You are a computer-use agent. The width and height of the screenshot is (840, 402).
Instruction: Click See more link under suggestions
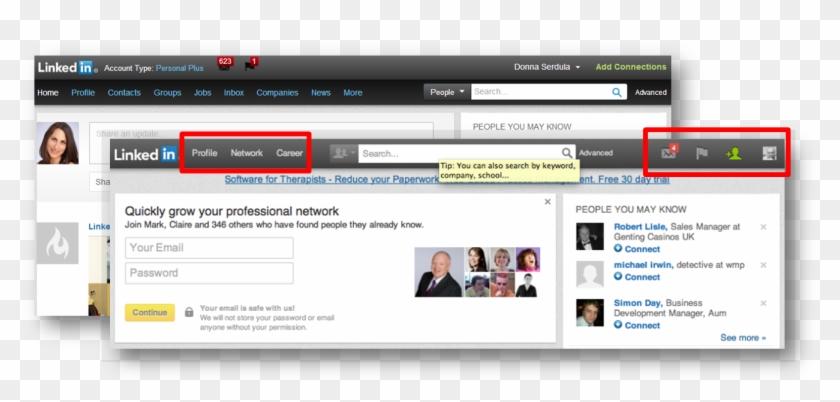coord(743,338)
